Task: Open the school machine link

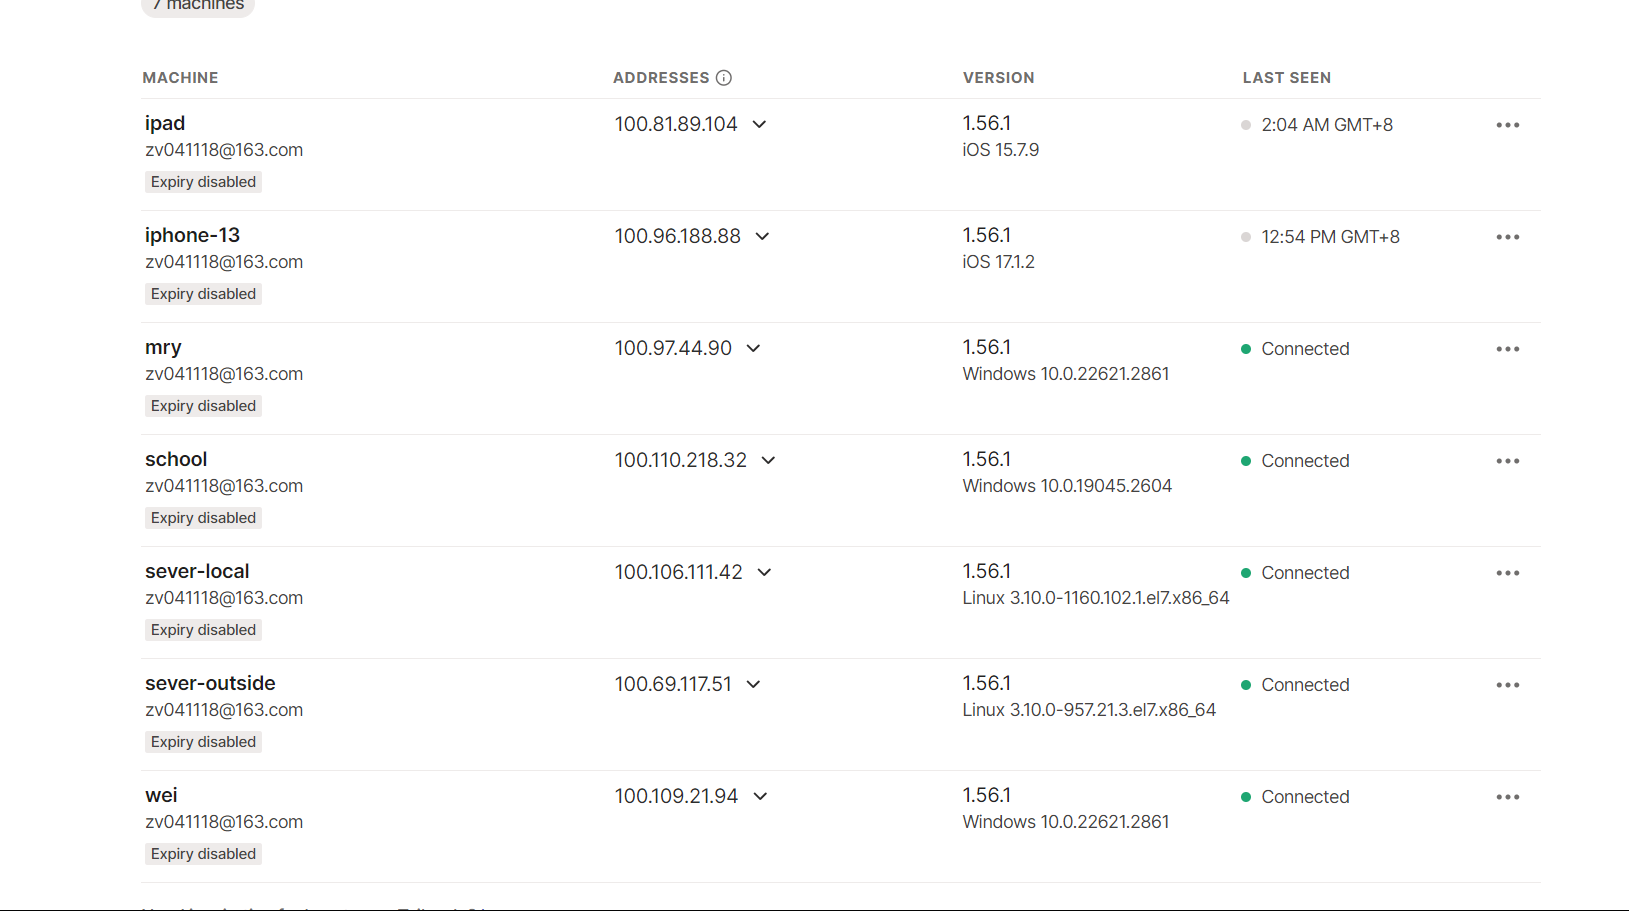Action: (x=176, y=459)
